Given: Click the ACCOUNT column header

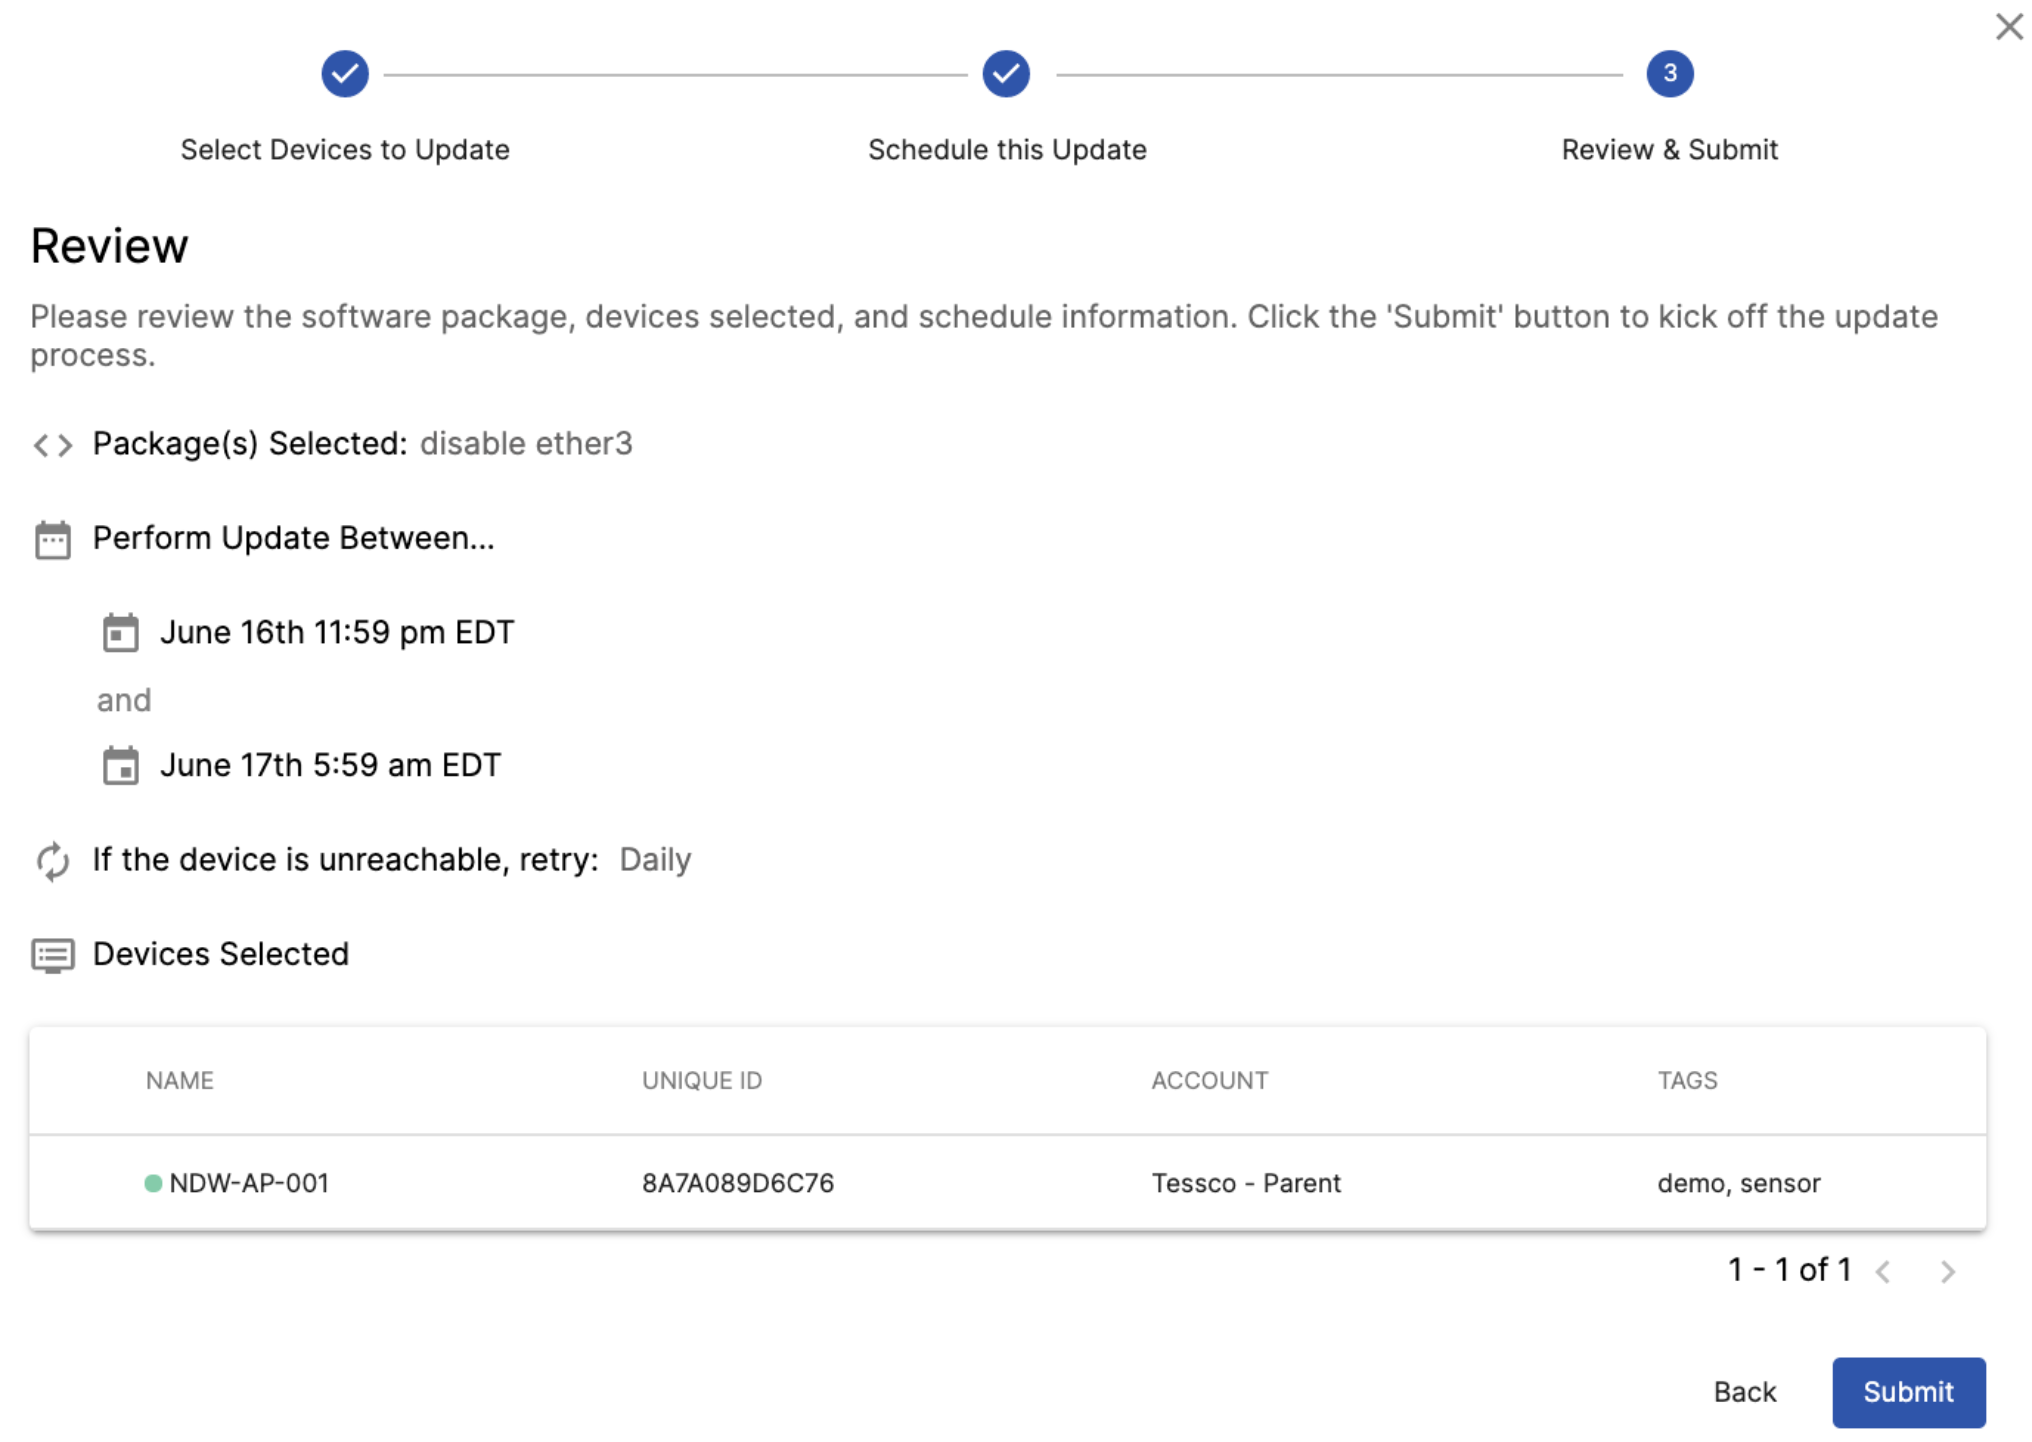Looking at the screenshot, I should coord(1209,1081).
